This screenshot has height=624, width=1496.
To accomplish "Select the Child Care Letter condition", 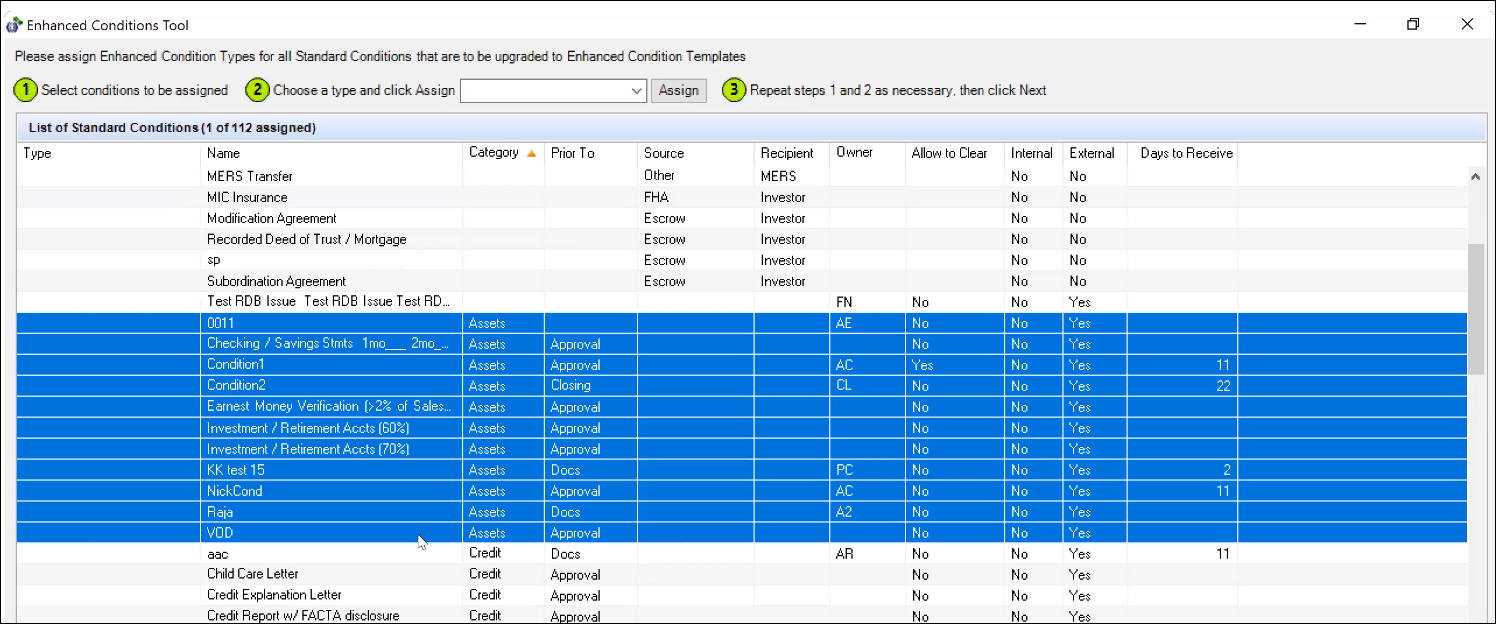I will (x=743, y=575).
